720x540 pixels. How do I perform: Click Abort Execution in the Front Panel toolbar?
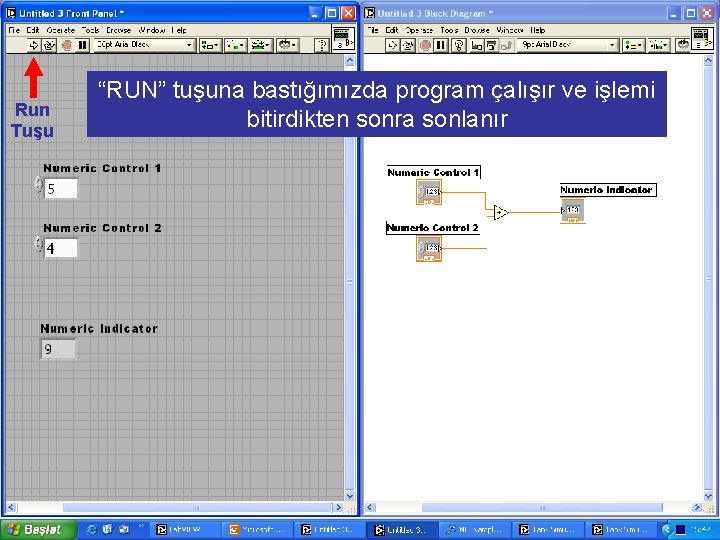coord(67,45)
